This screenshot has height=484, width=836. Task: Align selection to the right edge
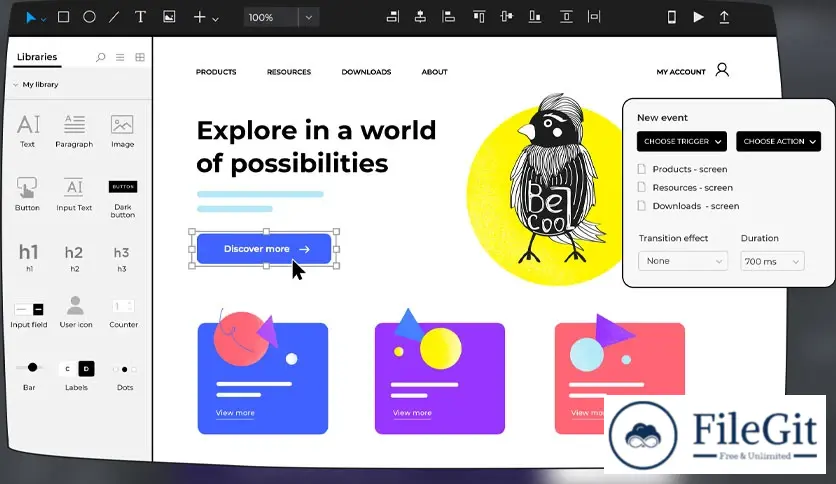coord(393,17)
